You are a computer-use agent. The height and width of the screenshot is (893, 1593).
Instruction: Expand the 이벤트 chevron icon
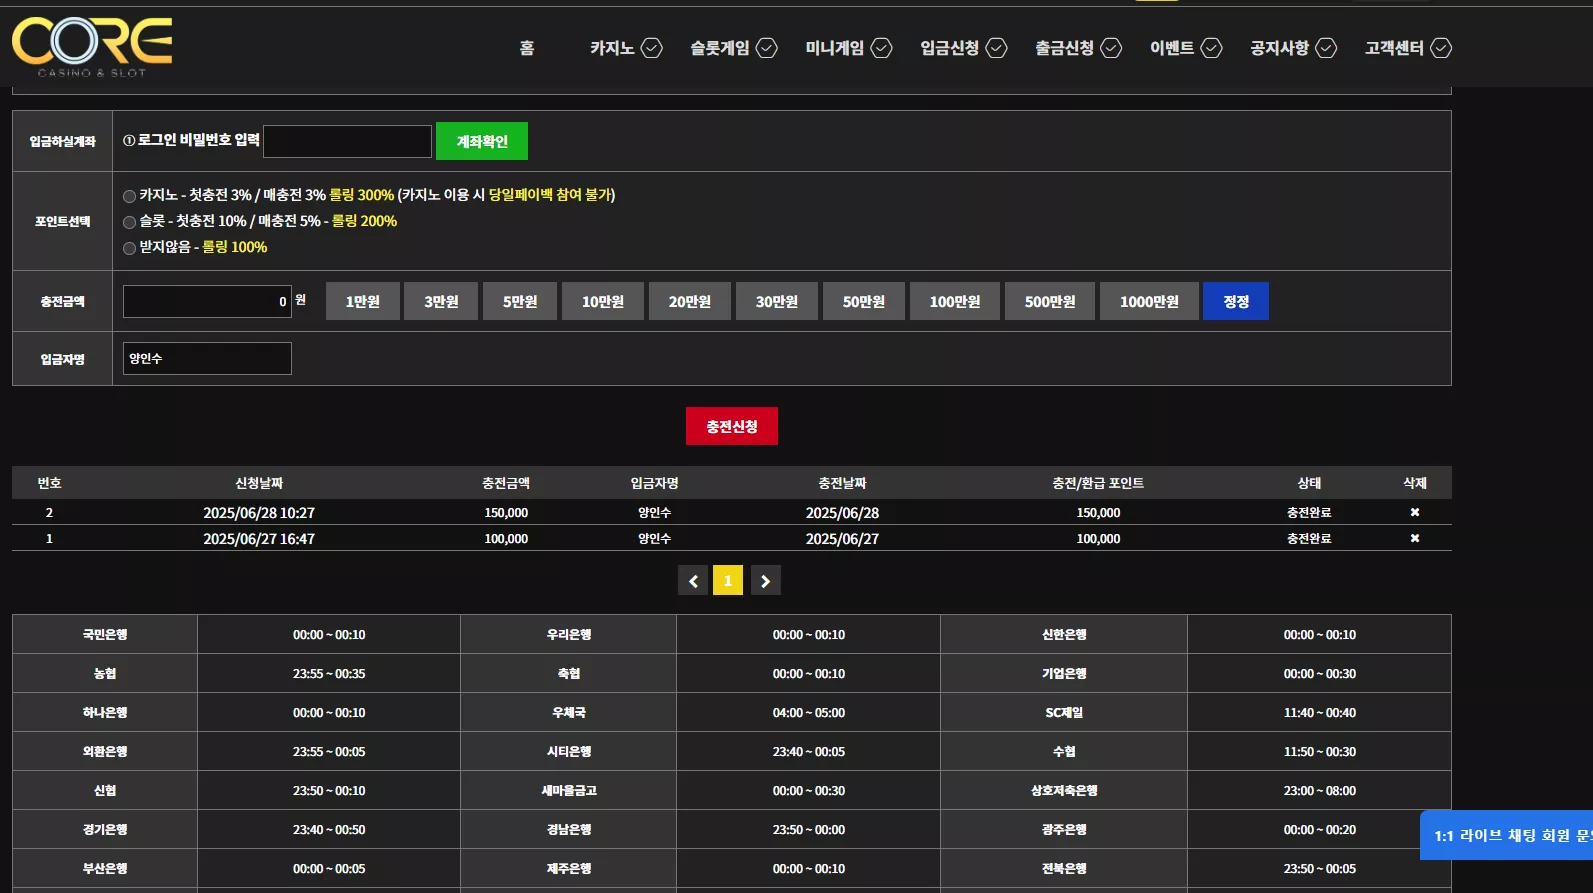(x=1212, y=48)
